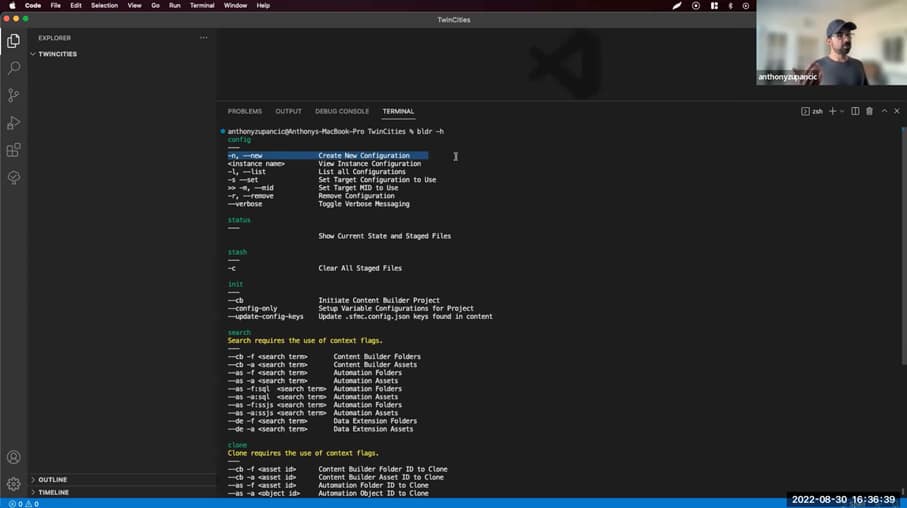Open the Explorer view in activity bar
The height and width of the screenshot is (508, 907).
point(13,41)
